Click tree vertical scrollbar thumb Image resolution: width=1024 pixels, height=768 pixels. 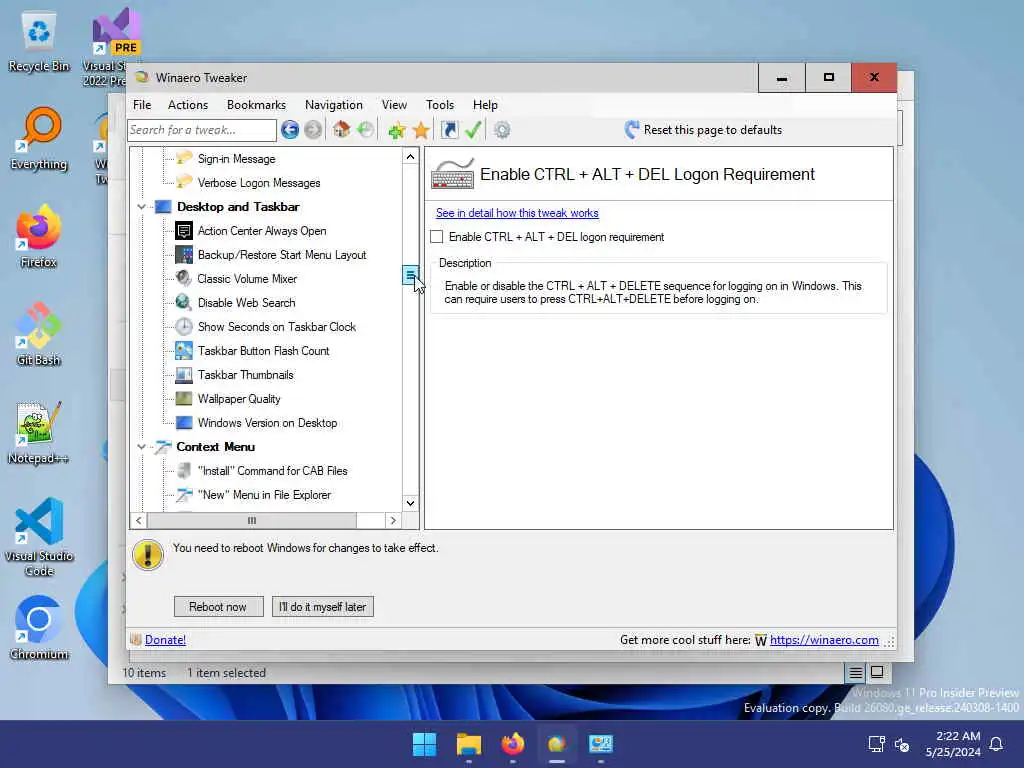click(x=410, y=276)
